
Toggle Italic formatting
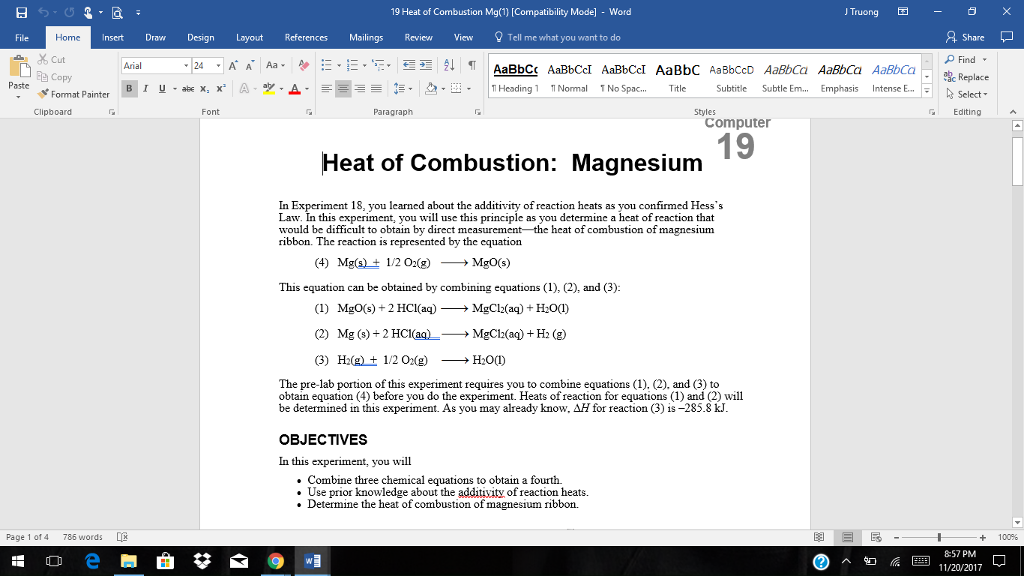pyautogui.click(x=145, y=89)
